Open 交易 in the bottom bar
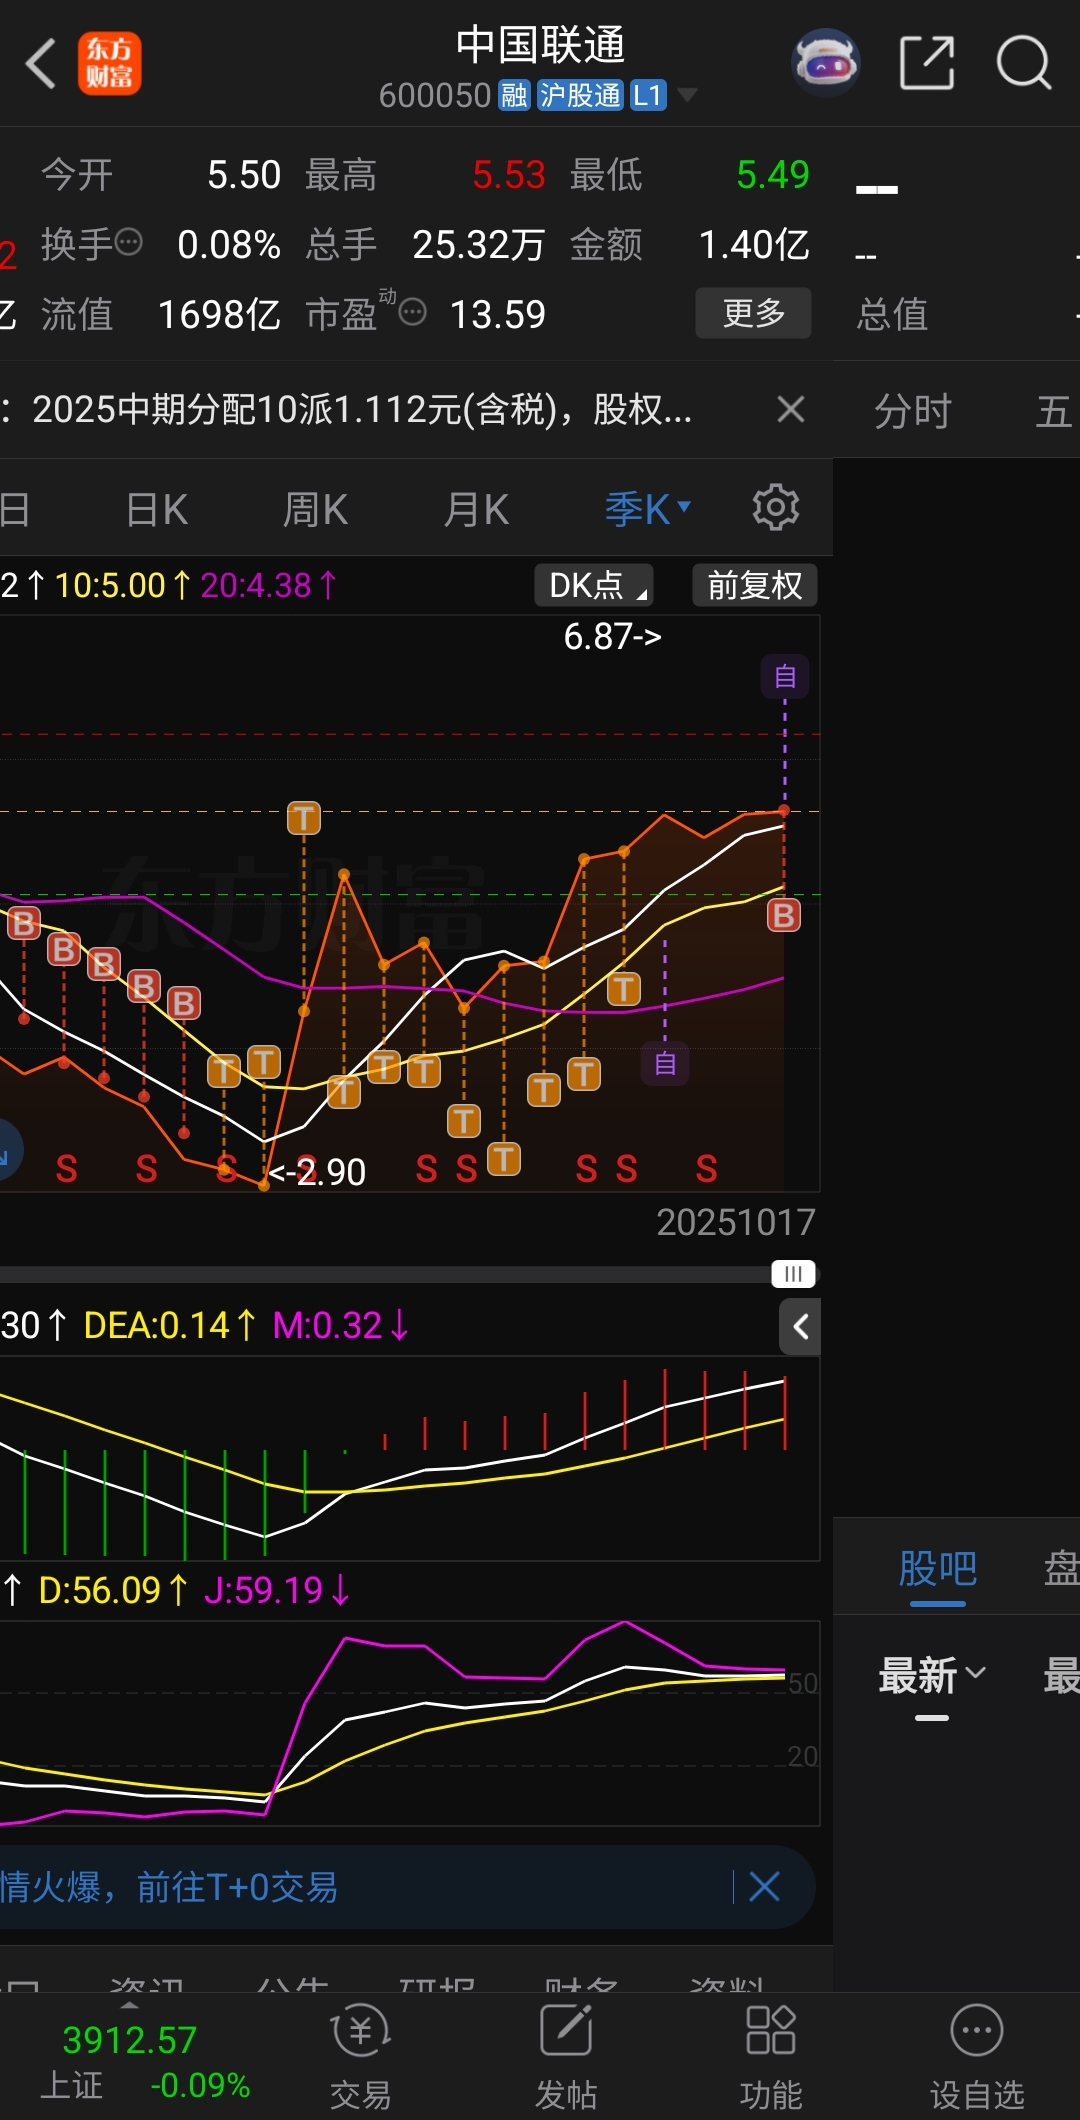Screen dimensions: 1080x2120 [360, 2058]
